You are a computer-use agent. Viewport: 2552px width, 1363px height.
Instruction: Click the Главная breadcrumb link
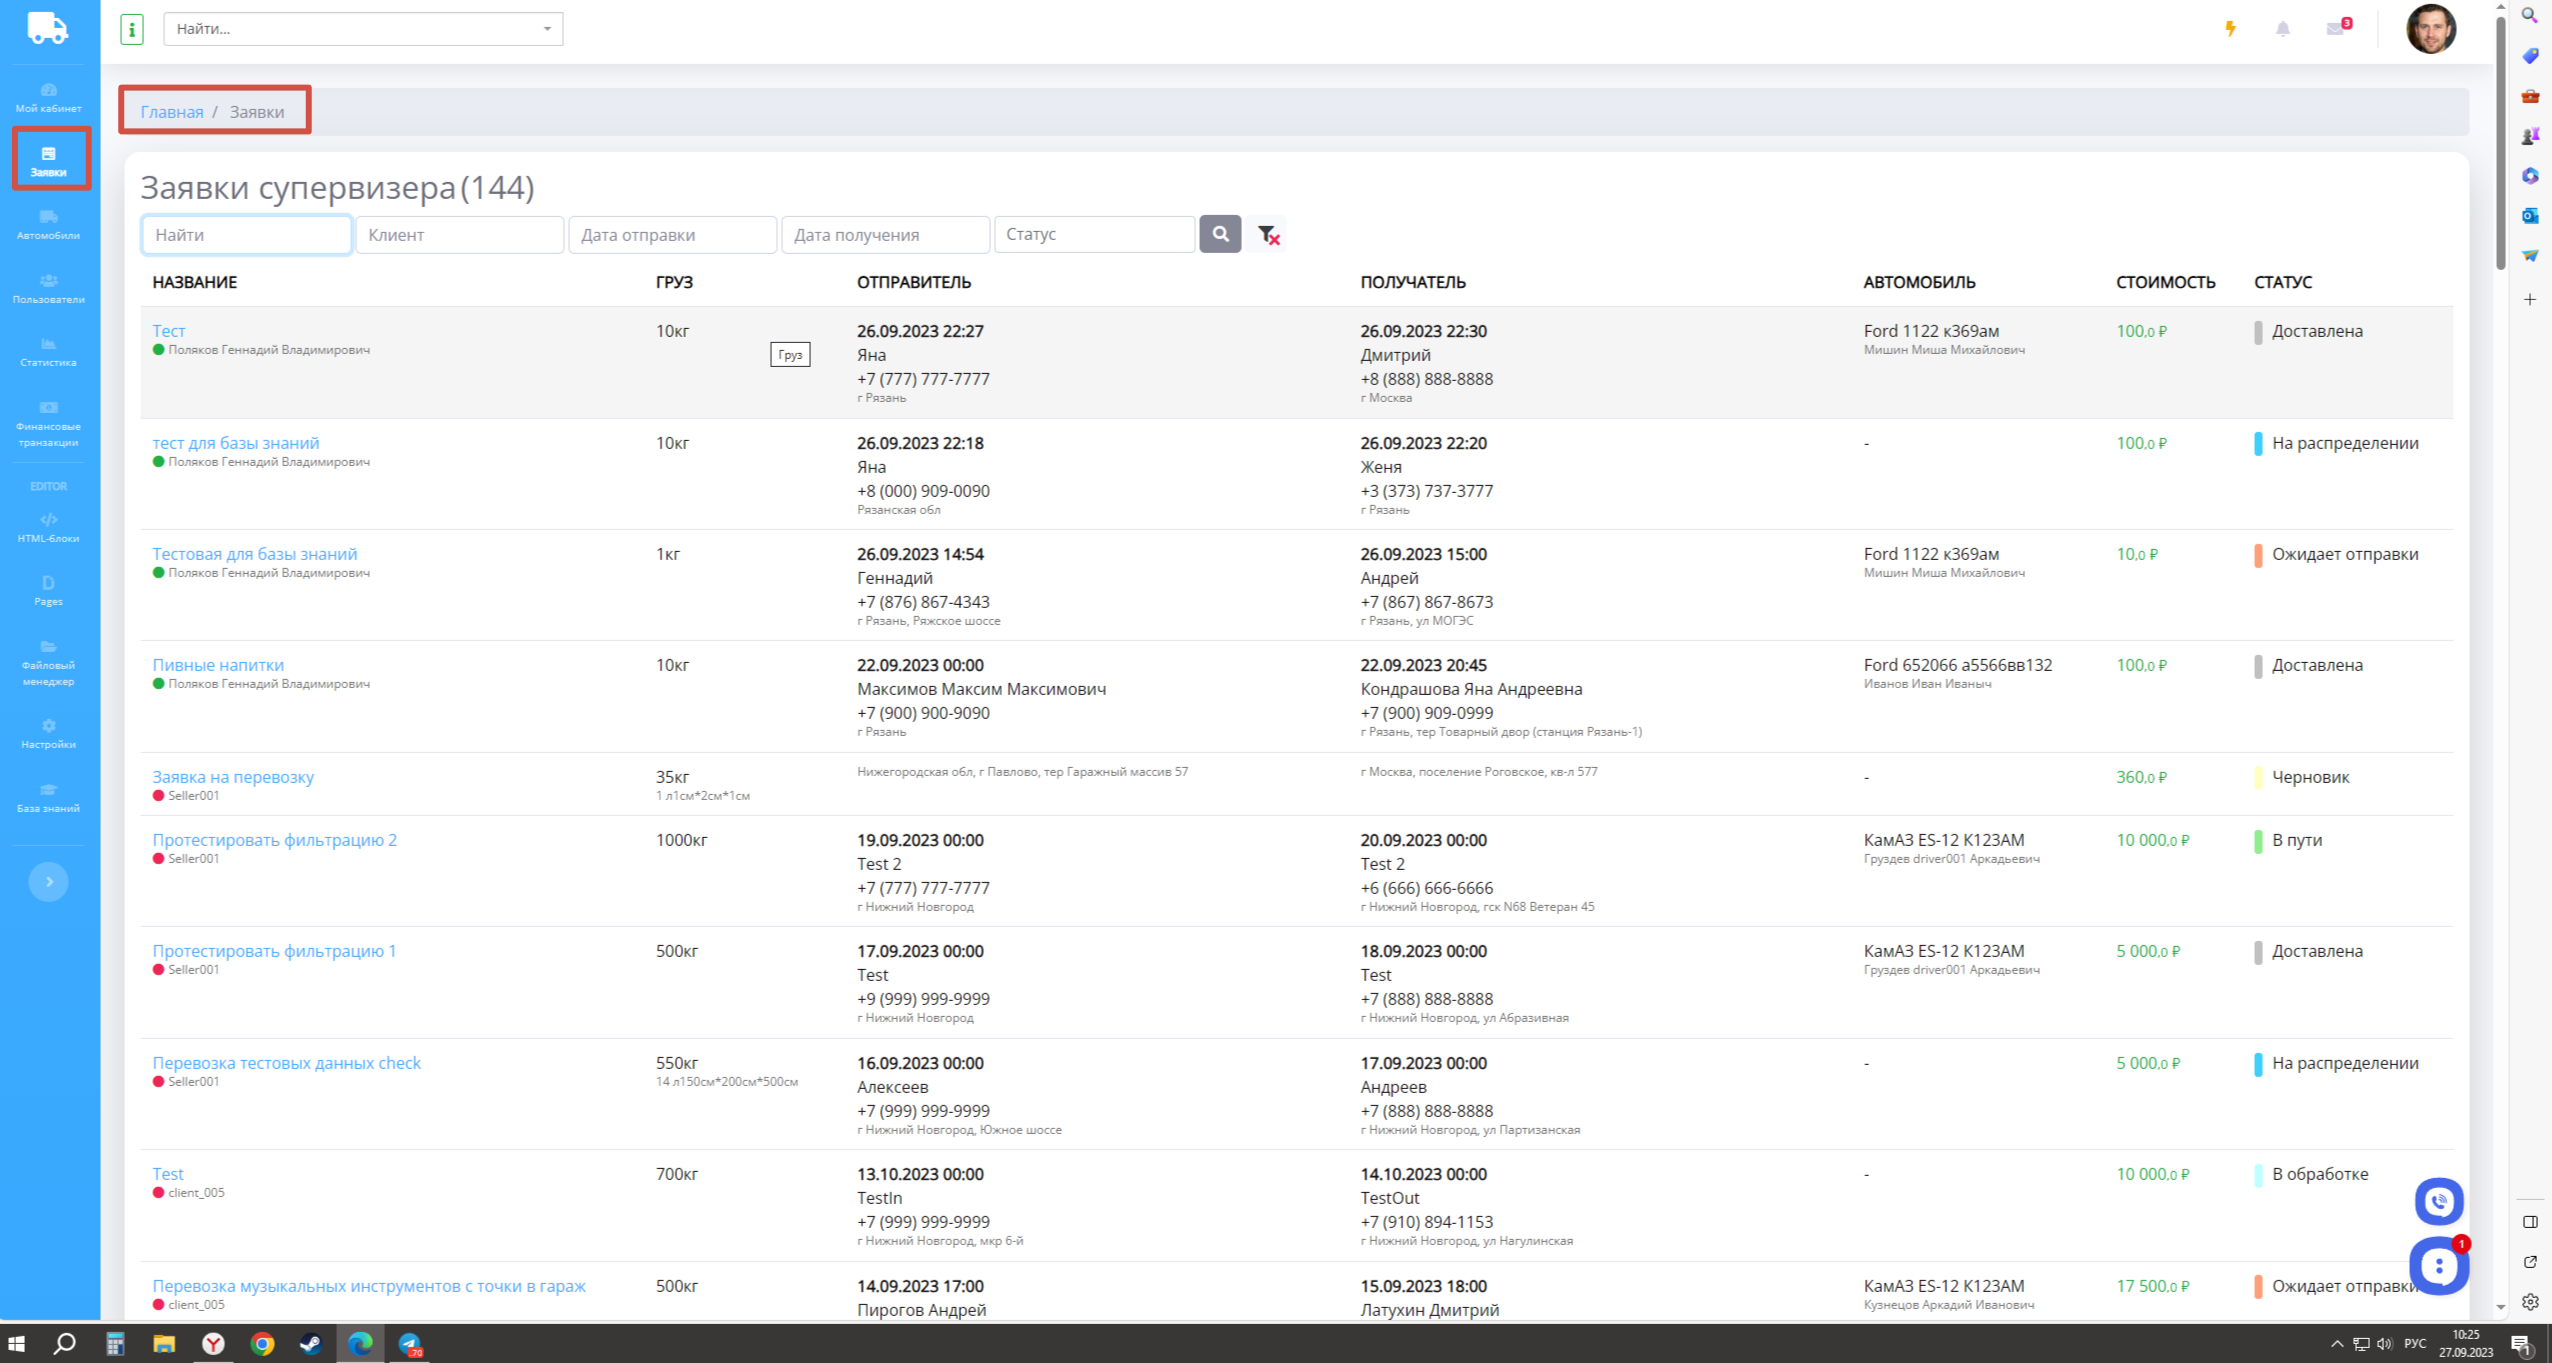[172, 112]
